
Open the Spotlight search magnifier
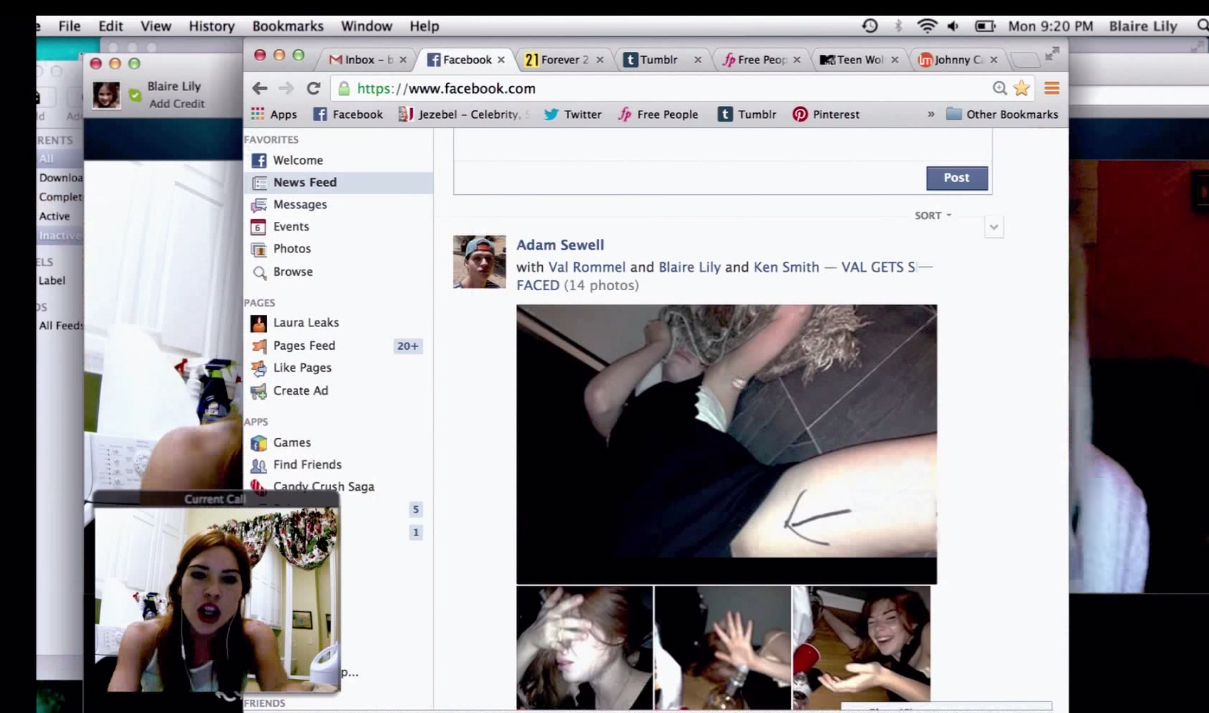click(1201, 26)
